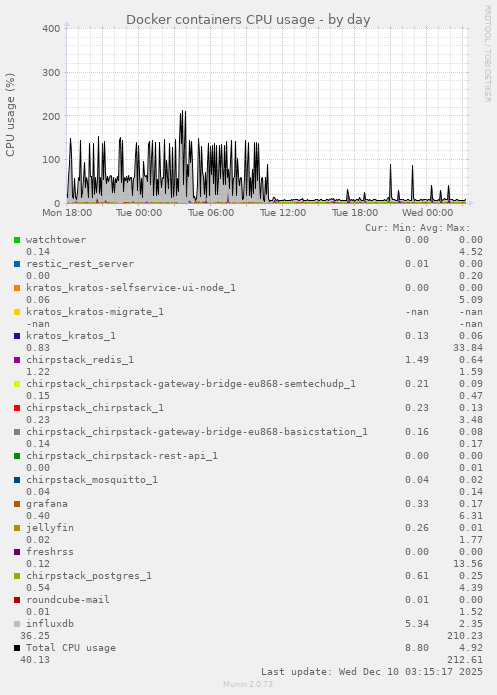Click the 'Cur: Min: Avg: Max:' header
Image resolution: width=497 pixels, height=695 pixels.
417,228
